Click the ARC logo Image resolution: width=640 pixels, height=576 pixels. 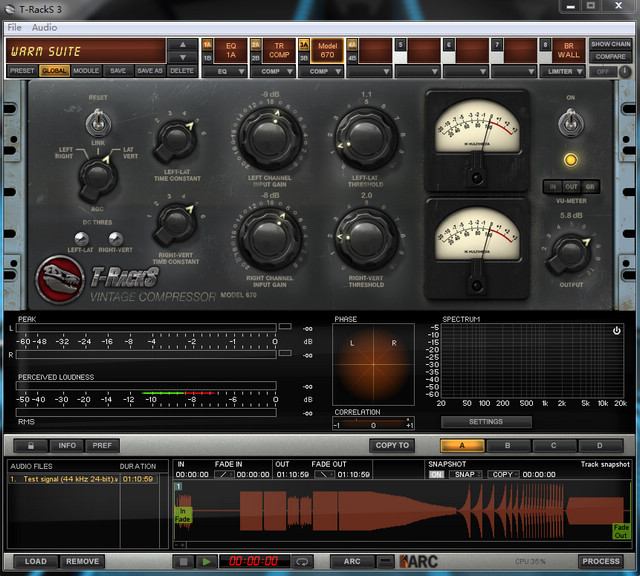pos(418,562)
